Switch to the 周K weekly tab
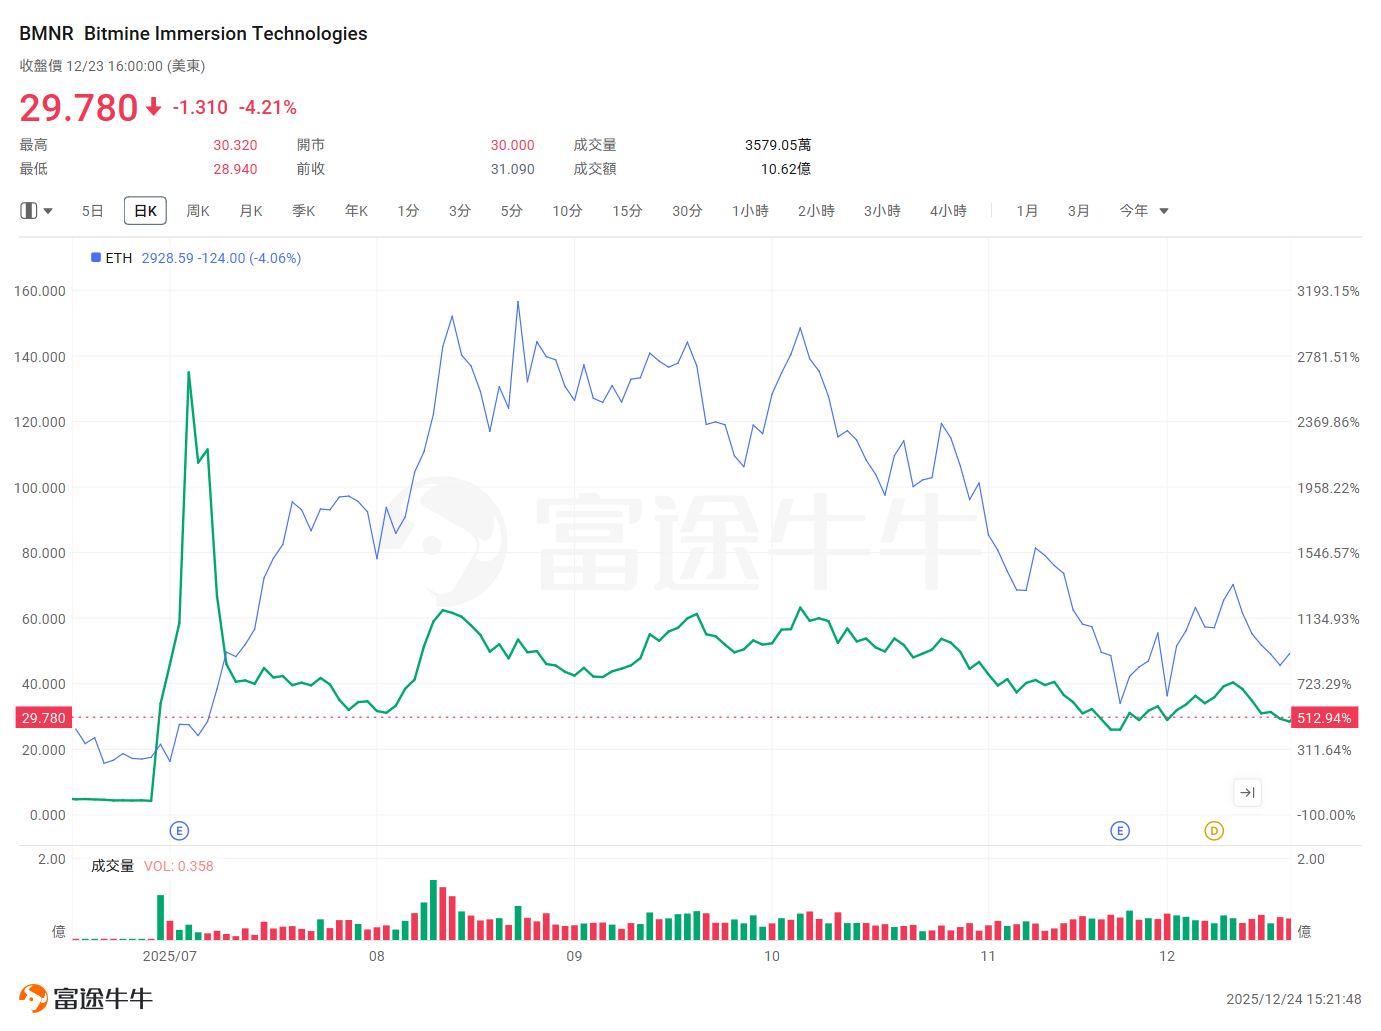The height and width of the screenshot is (1031, 1381). point(197,211)
